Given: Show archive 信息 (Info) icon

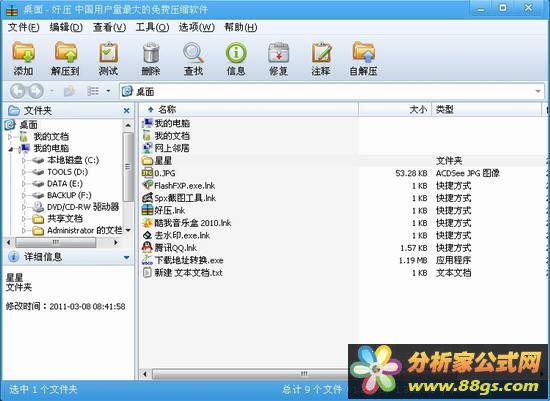Looking at the screenshot, I should [236, 58].
